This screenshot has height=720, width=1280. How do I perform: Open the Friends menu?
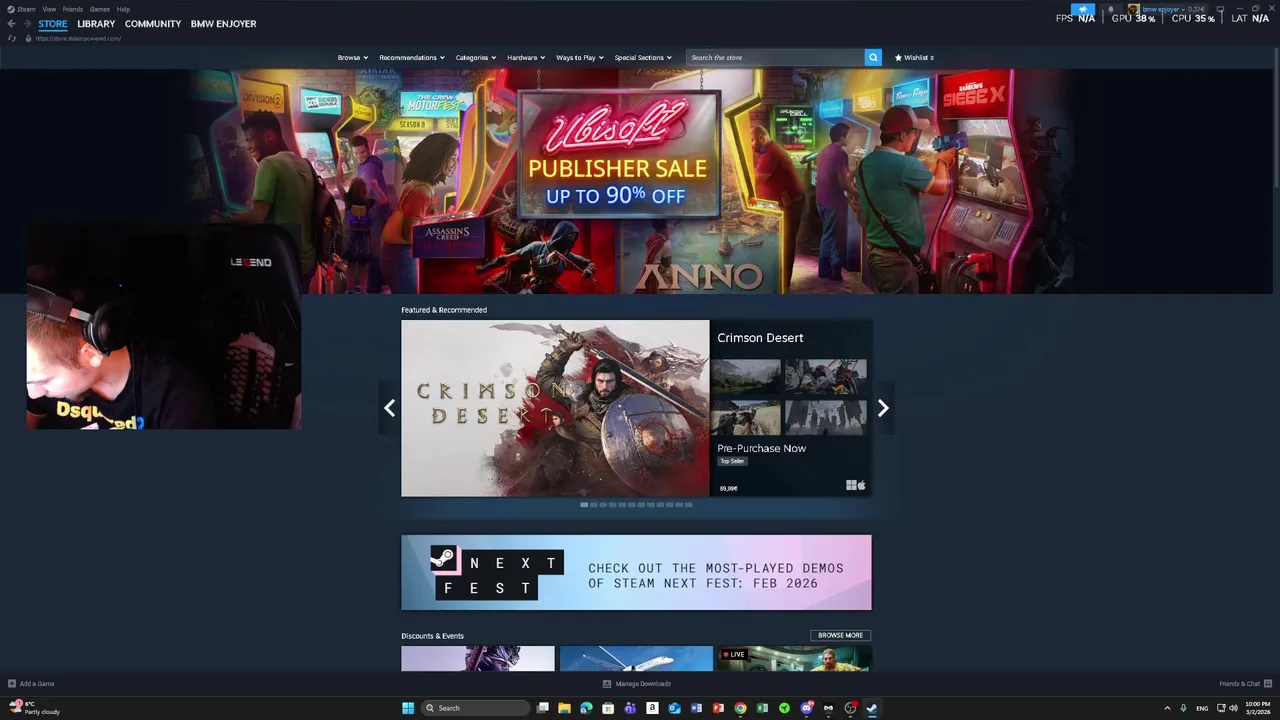tap(73, 9)
